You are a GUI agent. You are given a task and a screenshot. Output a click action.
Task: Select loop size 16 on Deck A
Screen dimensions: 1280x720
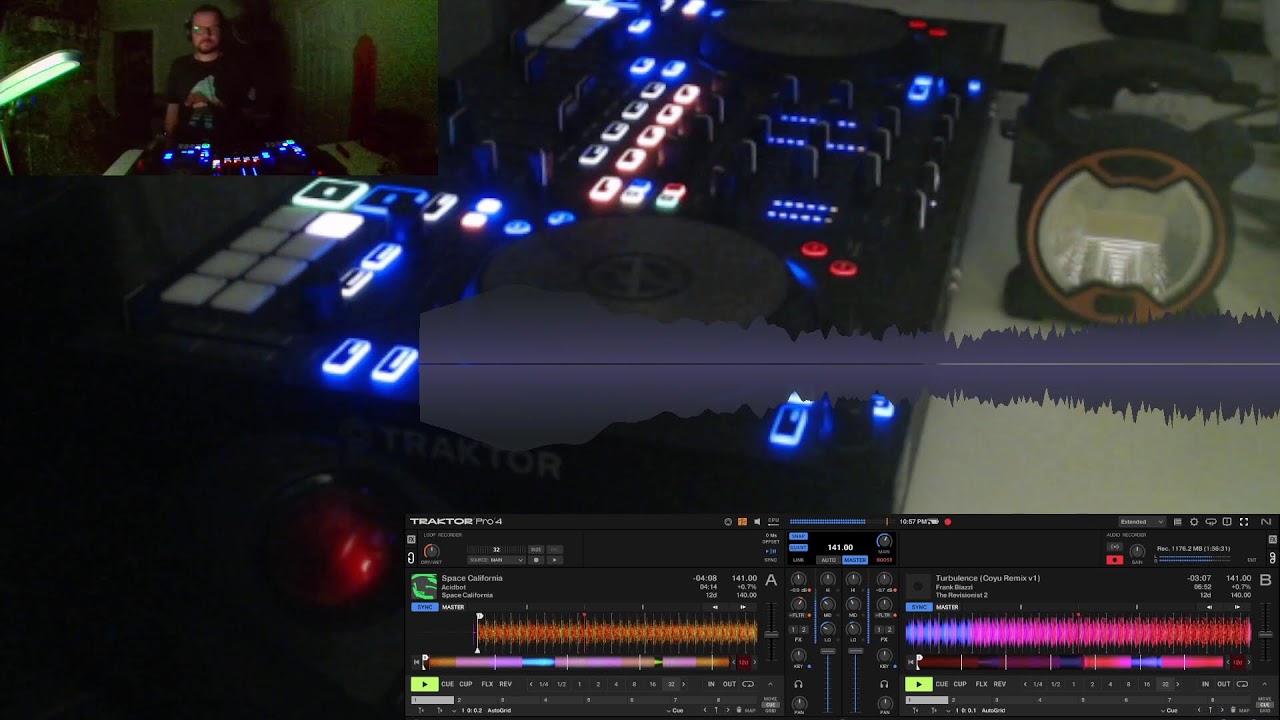[653, 684]
